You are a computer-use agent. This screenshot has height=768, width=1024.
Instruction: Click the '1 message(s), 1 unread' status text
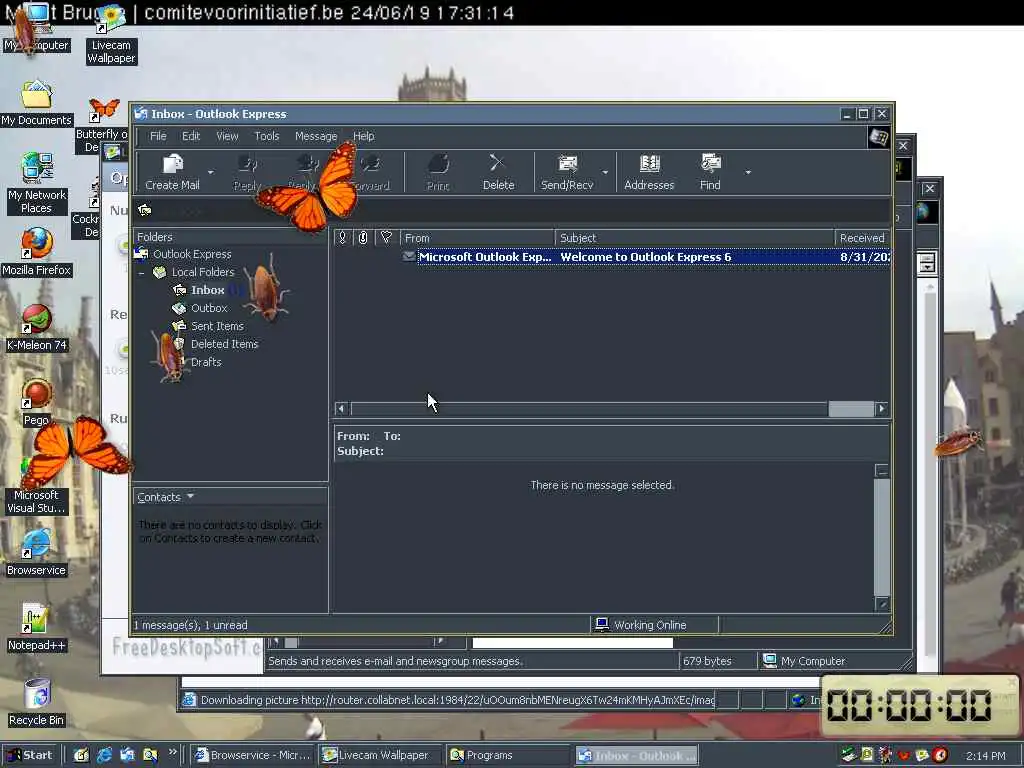tap(191, 625)
